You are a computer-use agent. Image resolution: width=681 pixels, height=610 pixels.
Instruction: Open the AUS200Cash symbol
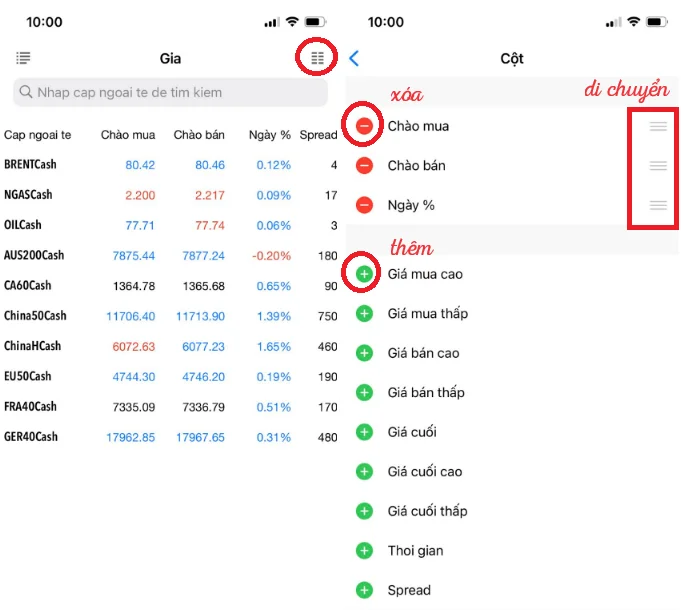coord(34,255)
